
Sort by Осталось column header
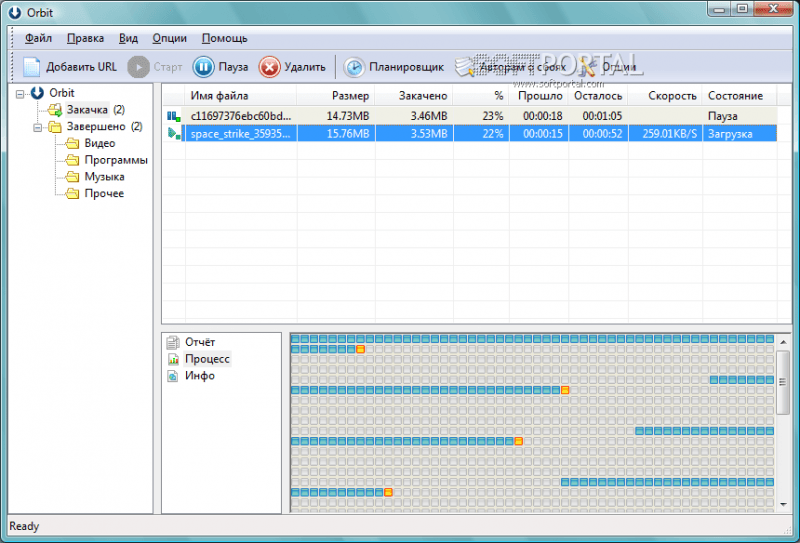coord(598,96)
